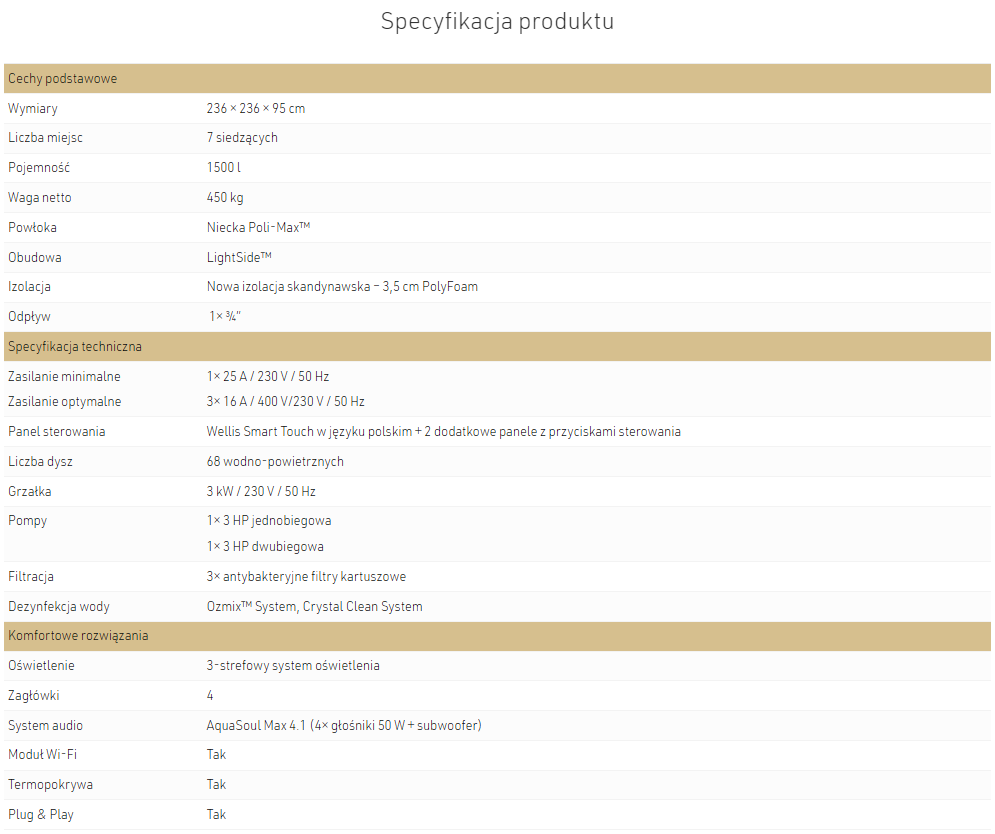
Task: Click the 'Moduł Wi-Fi' label
Action: point(43,755)
